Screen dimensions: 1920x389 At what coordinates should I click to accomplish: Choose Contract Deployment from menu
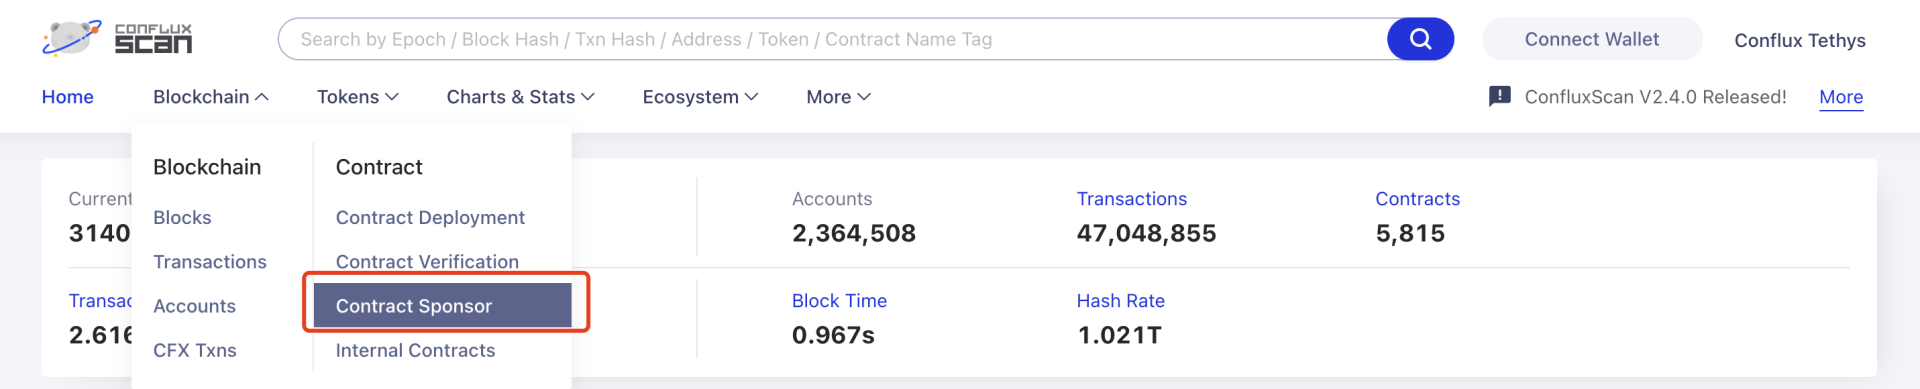(x=430, y=217)
